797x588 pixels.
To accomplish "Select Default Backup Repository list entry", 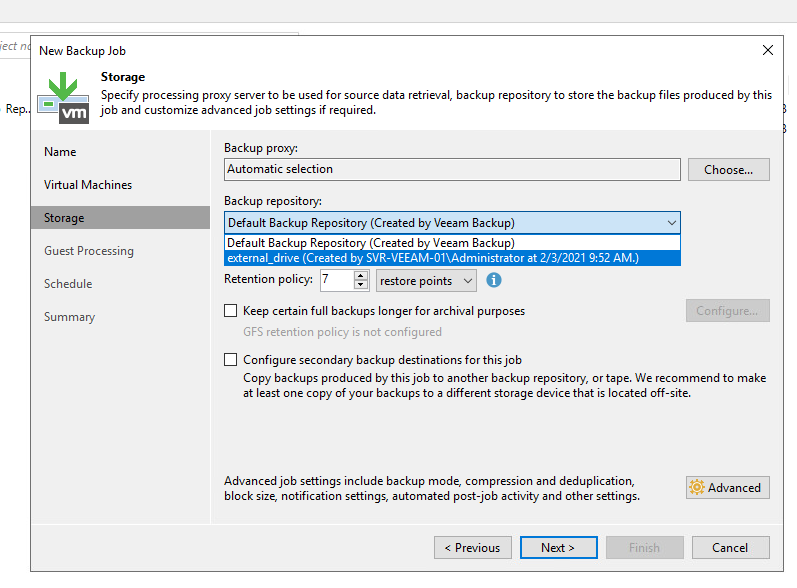I will pyautogui.click(x=452, y=243).
